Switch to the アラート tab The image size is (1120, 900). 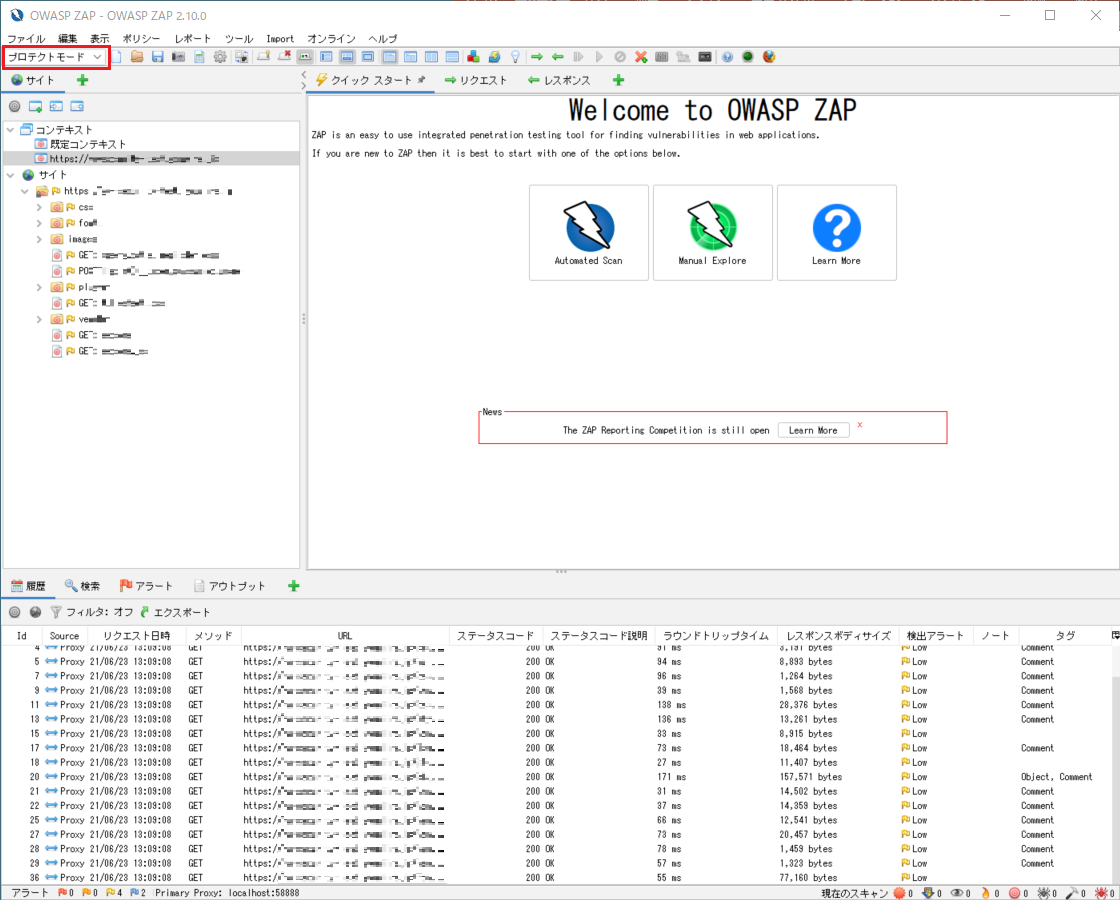pos(146,586)
